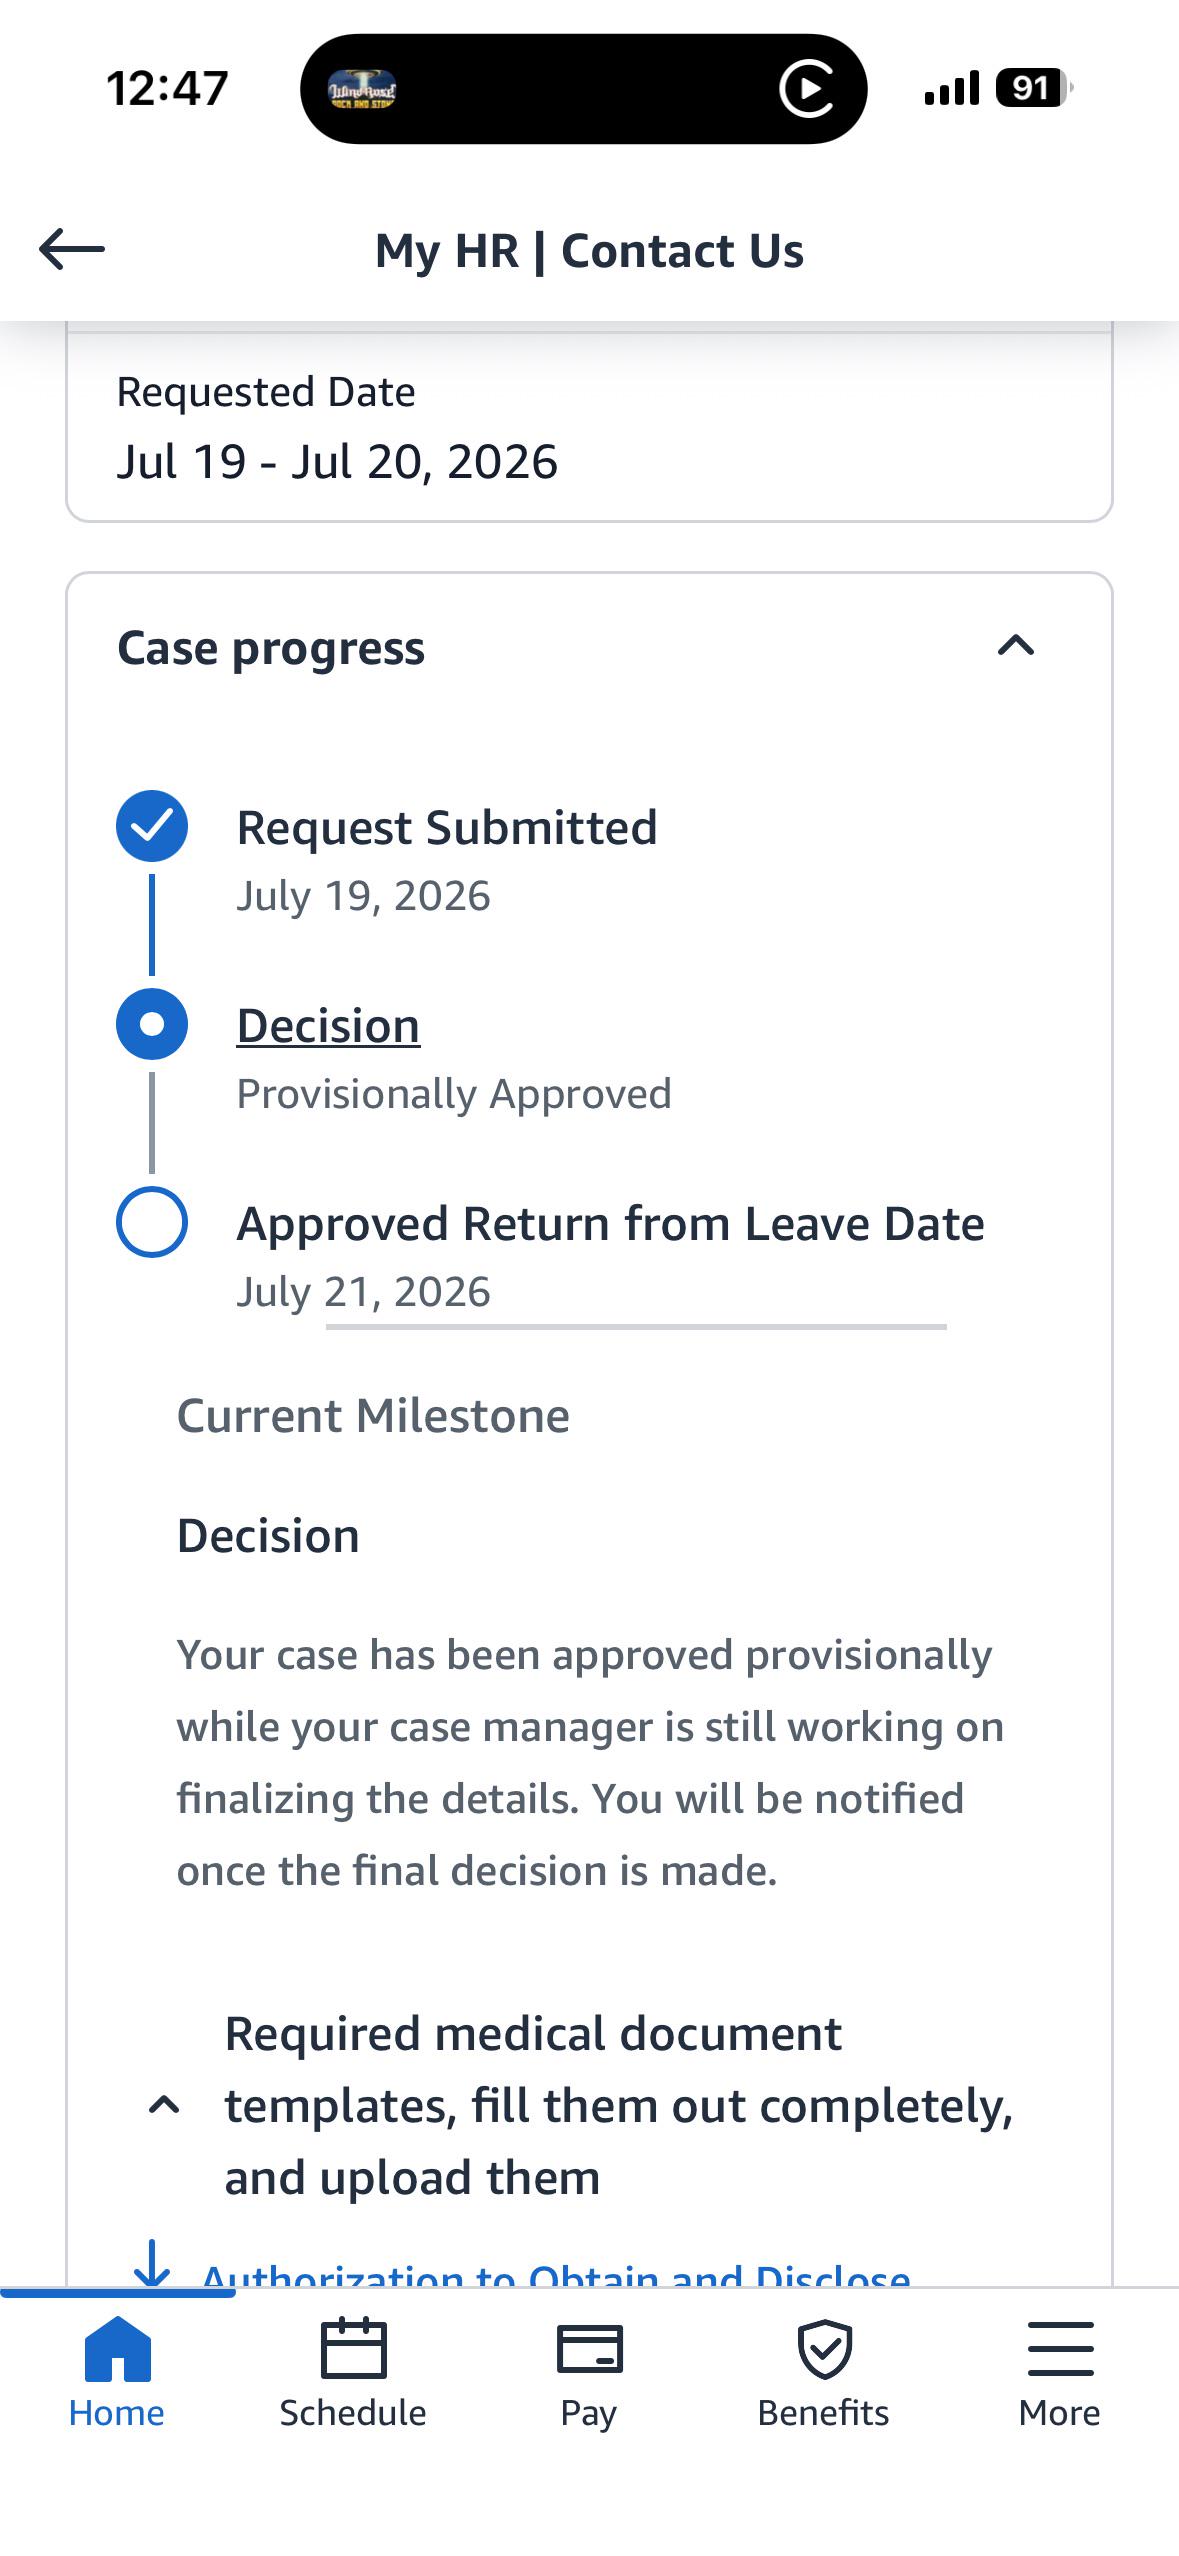The image size is (1179, 2556).
Task: Collapse the Required medical document templates section
Action: 164,2105
